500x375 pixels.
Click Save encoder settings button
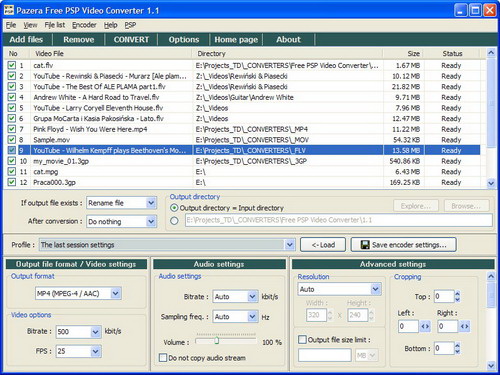coord(404,245)
